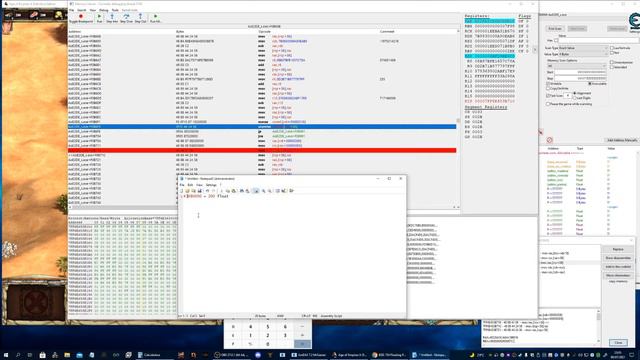Open Search menu in Memory Viewer
The width and height of the screenshot is (640, 360).
82,10
